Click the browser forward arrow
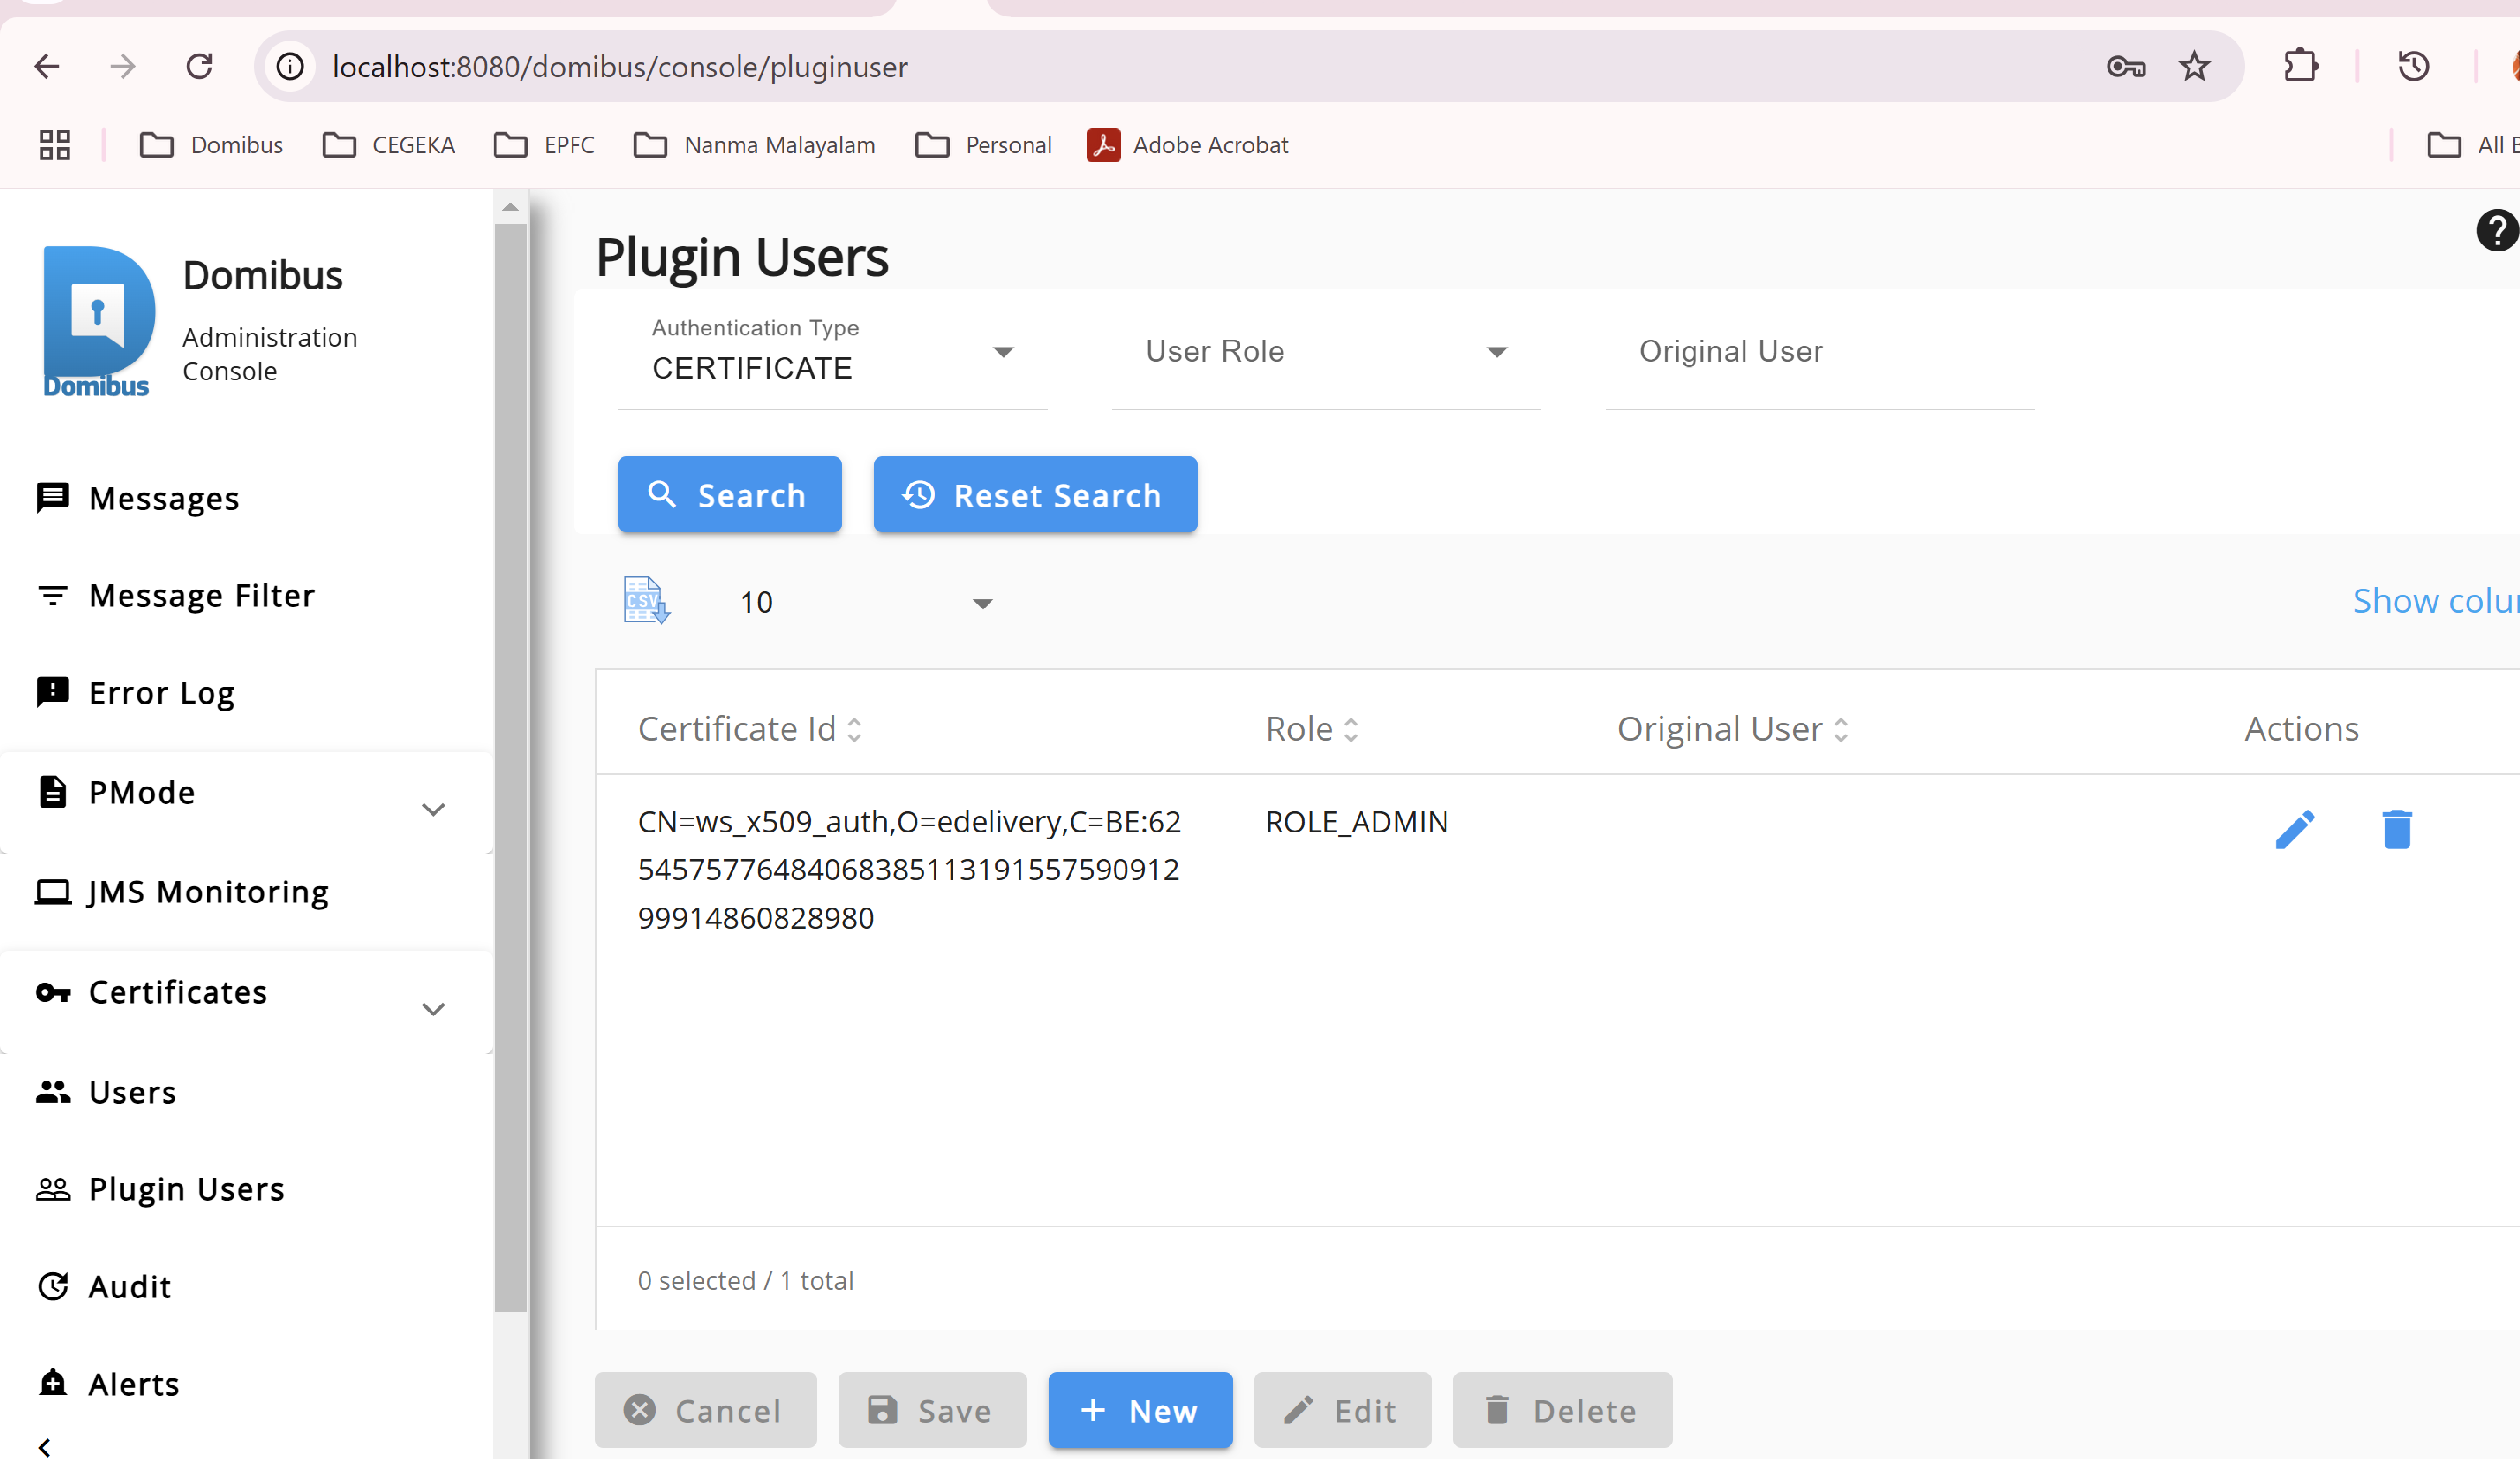 click(123, 67)
